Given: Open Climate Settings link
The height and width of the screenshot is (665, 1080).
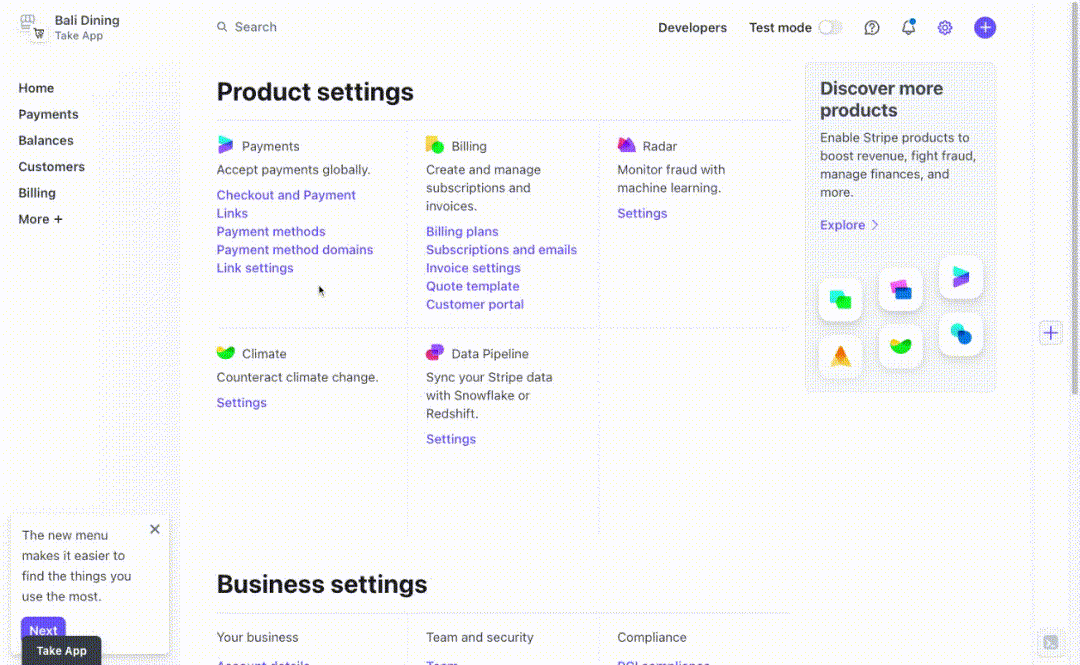Looking at the screenshot, I should [x=241, y=402].
